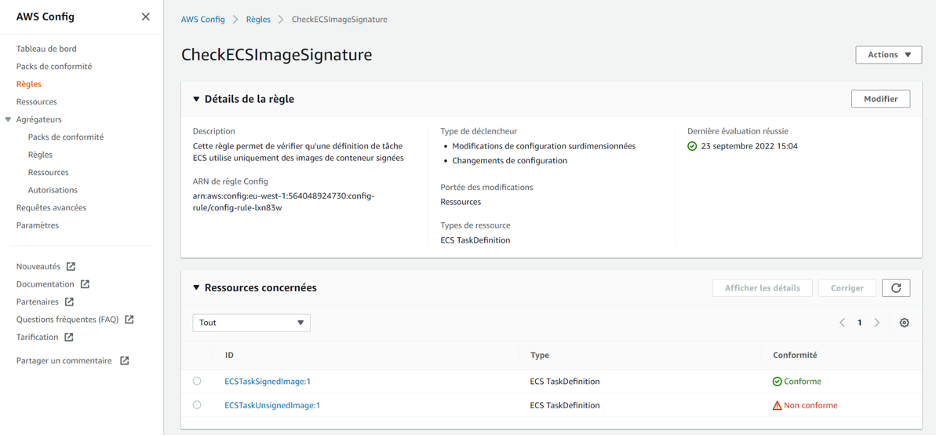936x436 pixels.
Task: Click the refresh icon in Ressources concernées
Action: [x=896, y=288]
